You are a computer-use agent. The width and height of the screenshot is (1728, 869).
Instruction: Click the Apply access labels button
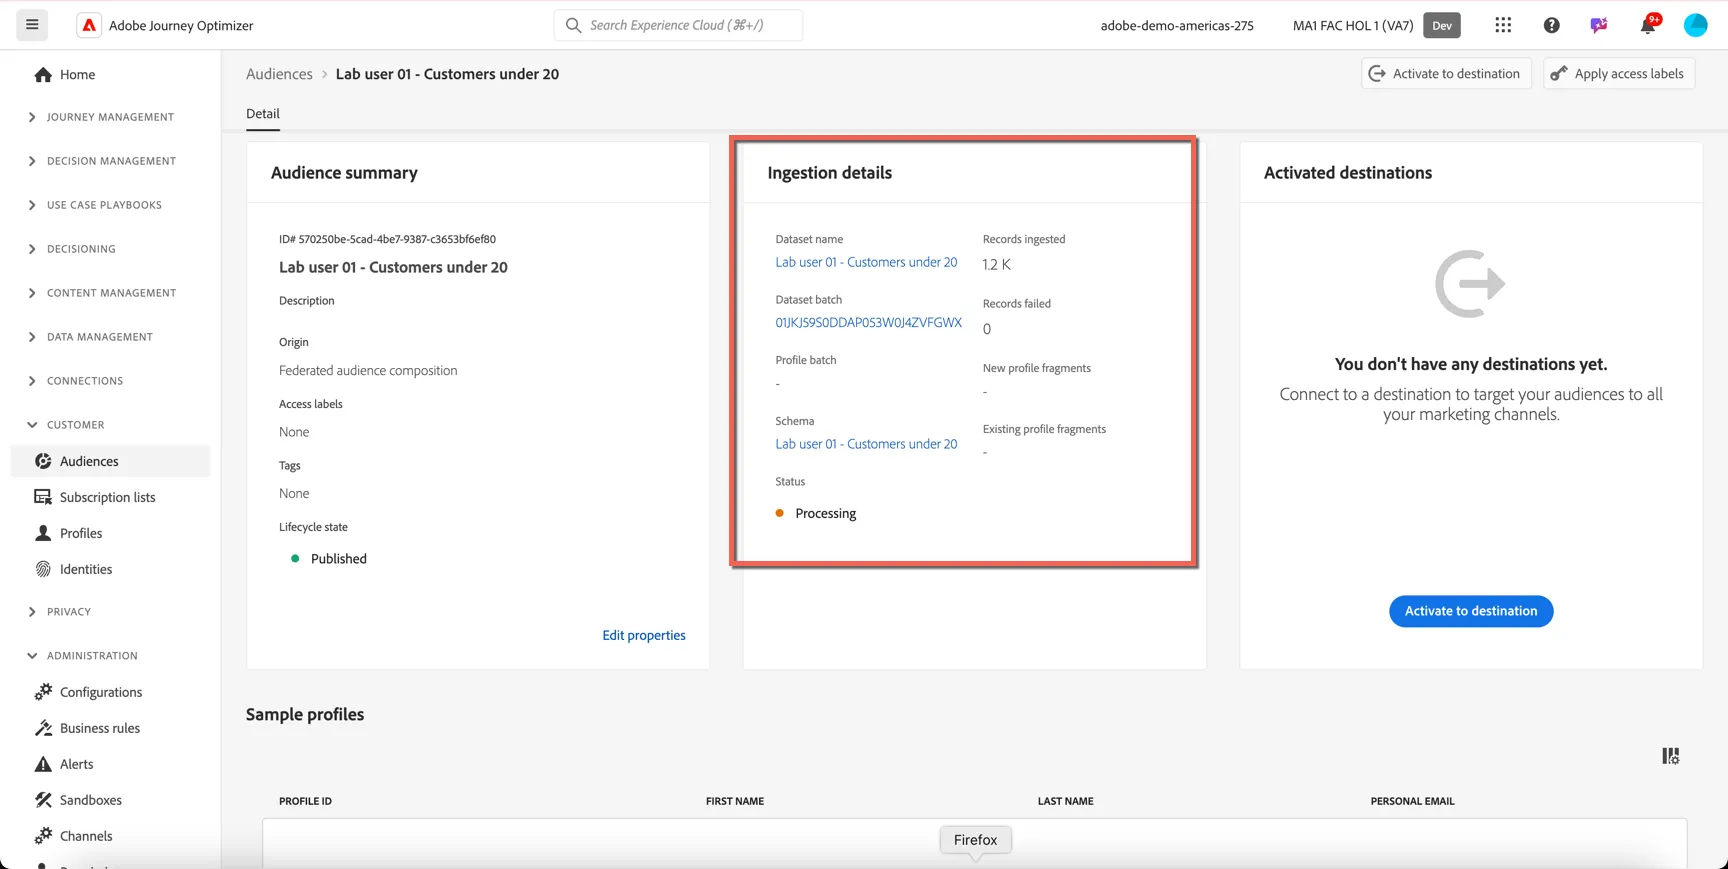pyautogui.click(x=1619, y=74)
